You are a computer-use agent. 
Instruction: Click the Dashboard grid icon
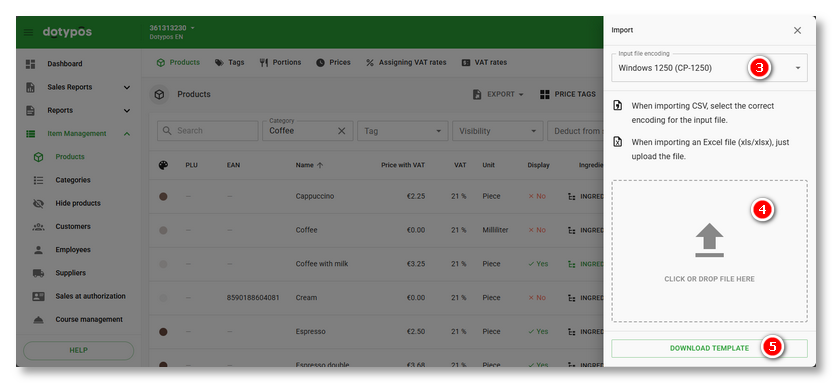tap(31, 64)
